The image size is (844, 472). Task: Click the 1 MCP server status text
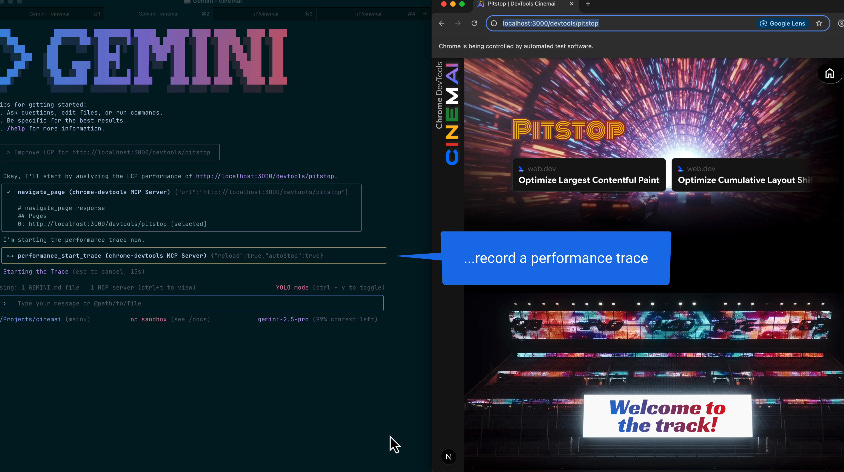click(x=143, y=287)
